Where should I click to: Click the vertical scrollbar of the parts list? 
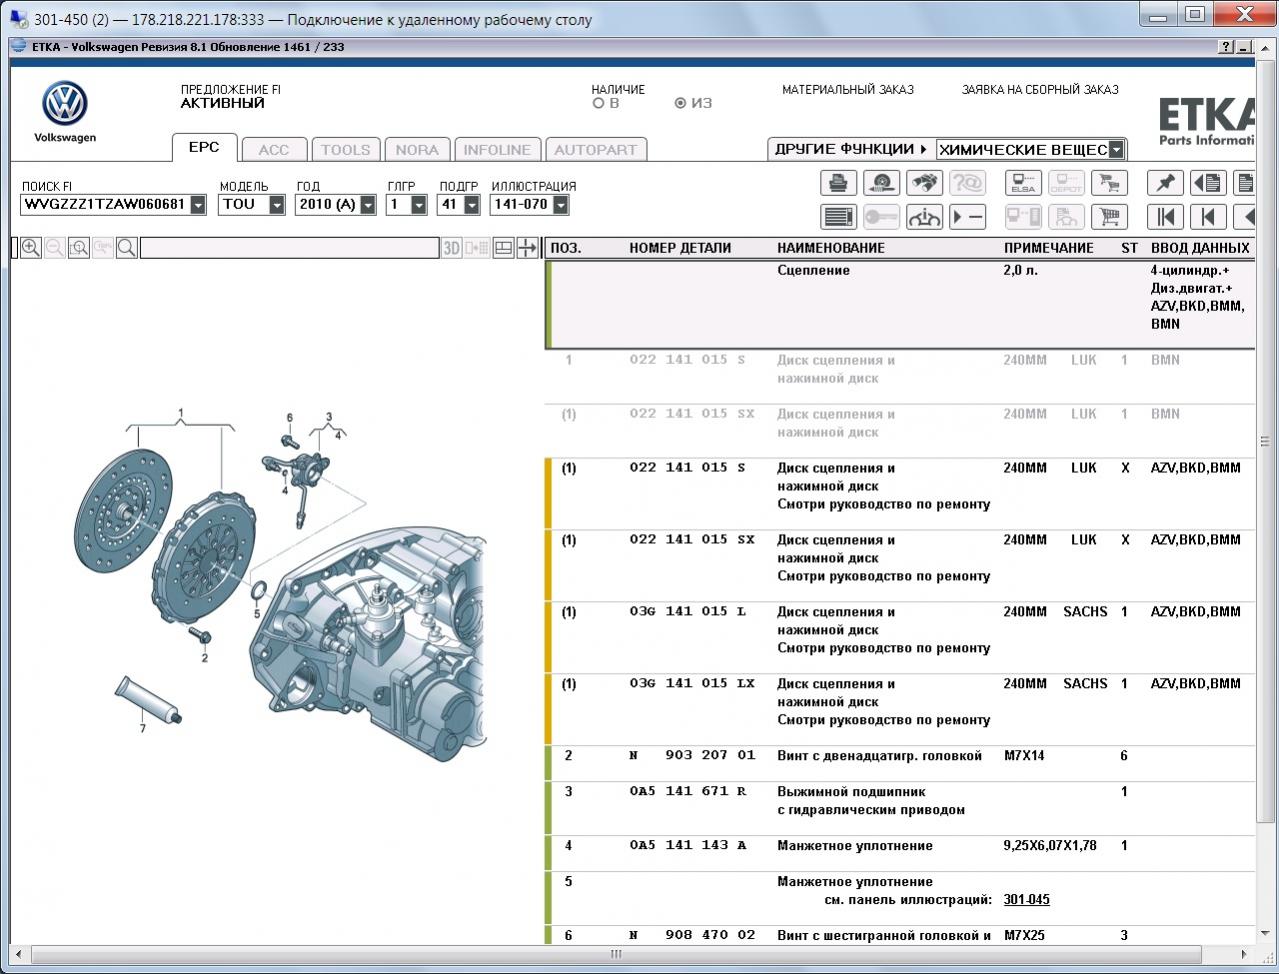tap(1264, 440)
